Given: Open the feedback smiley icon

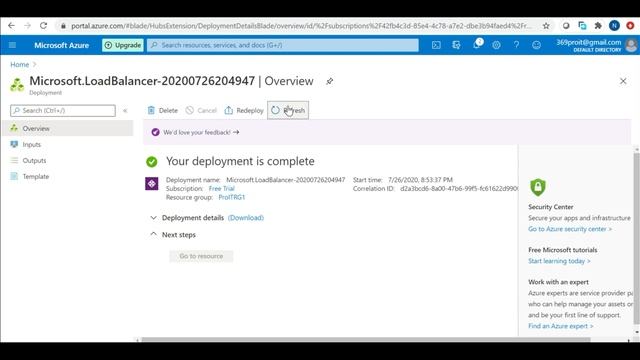Looking at the screenshot, I should pos(536,45).
